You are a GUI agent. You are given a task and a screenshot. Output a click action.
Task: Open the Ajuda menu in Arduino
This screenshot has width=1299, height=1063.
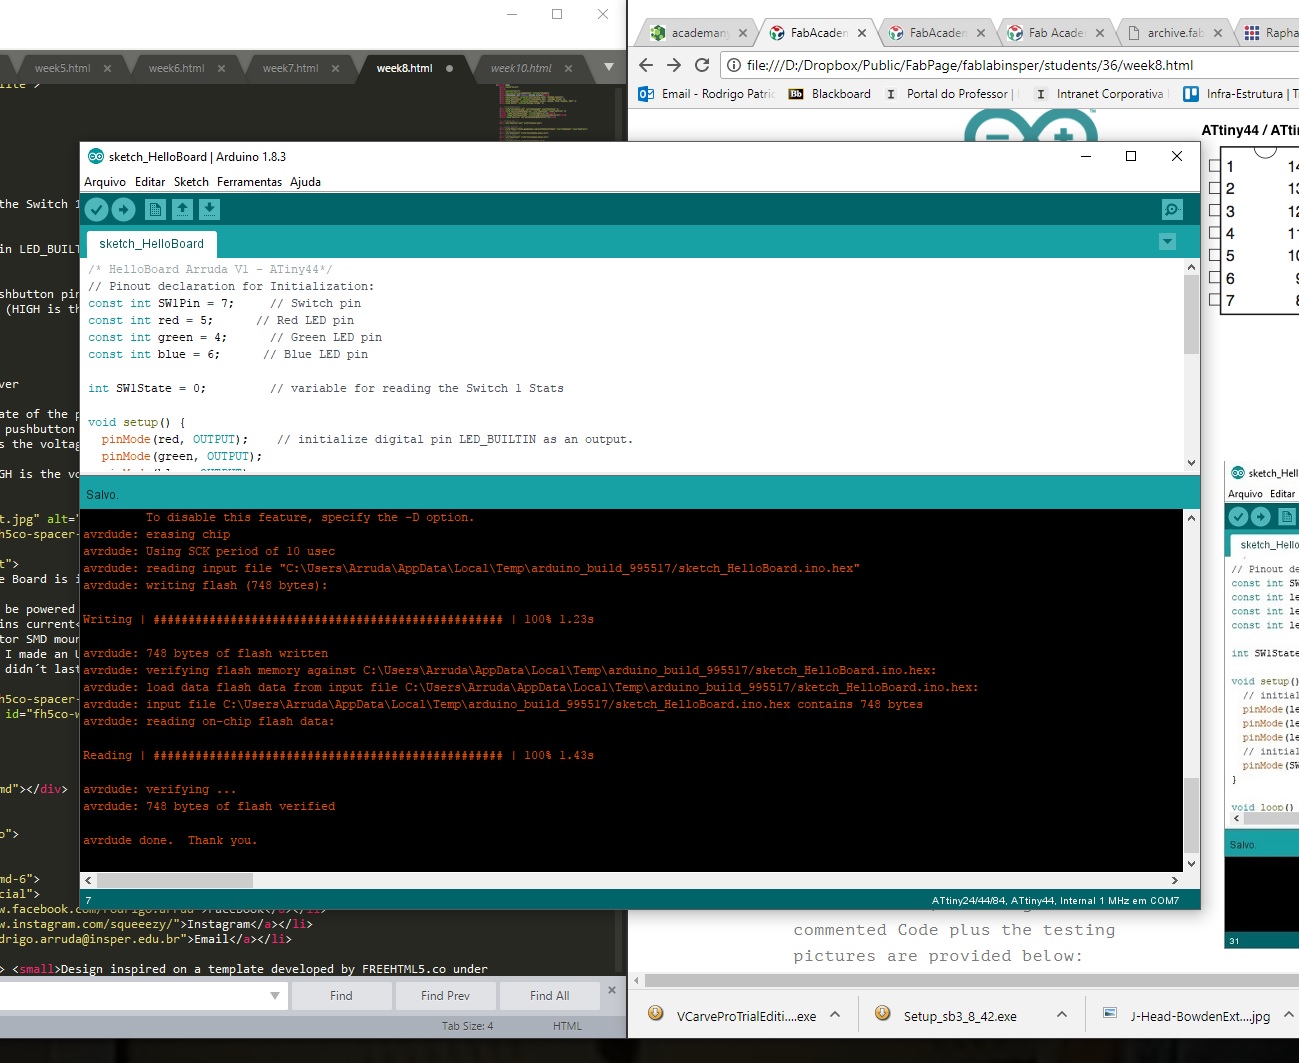(306, 182)
